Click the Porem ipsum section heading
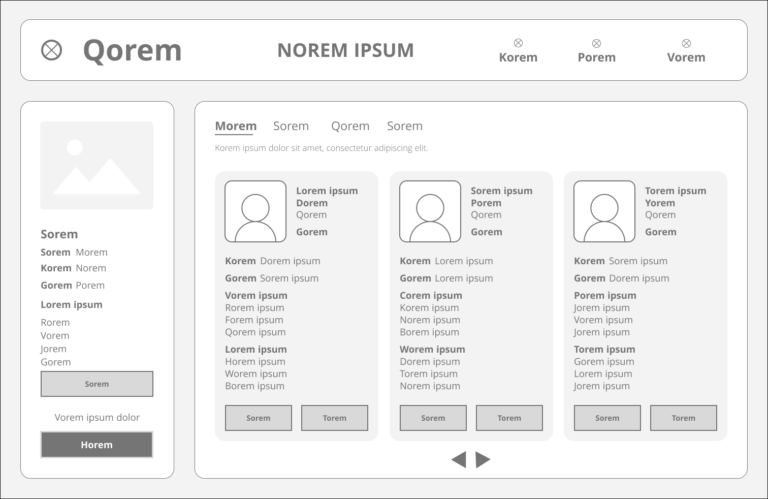Screen dimensions: 768x499 pos(605,295)
